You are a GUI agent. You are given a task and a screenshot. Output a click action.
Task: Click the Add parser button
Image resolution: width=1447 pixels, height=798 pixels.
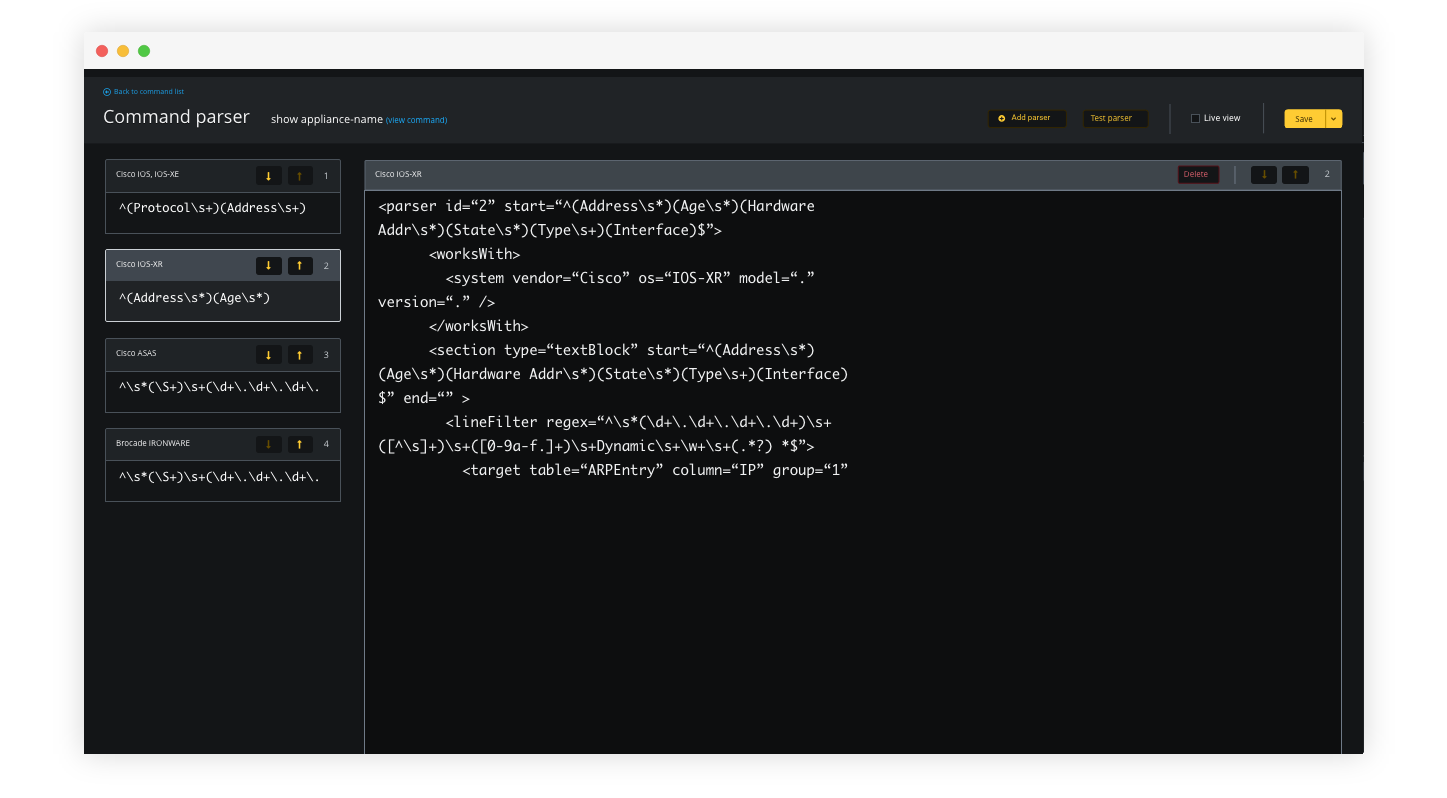(x=1026, y=118)
